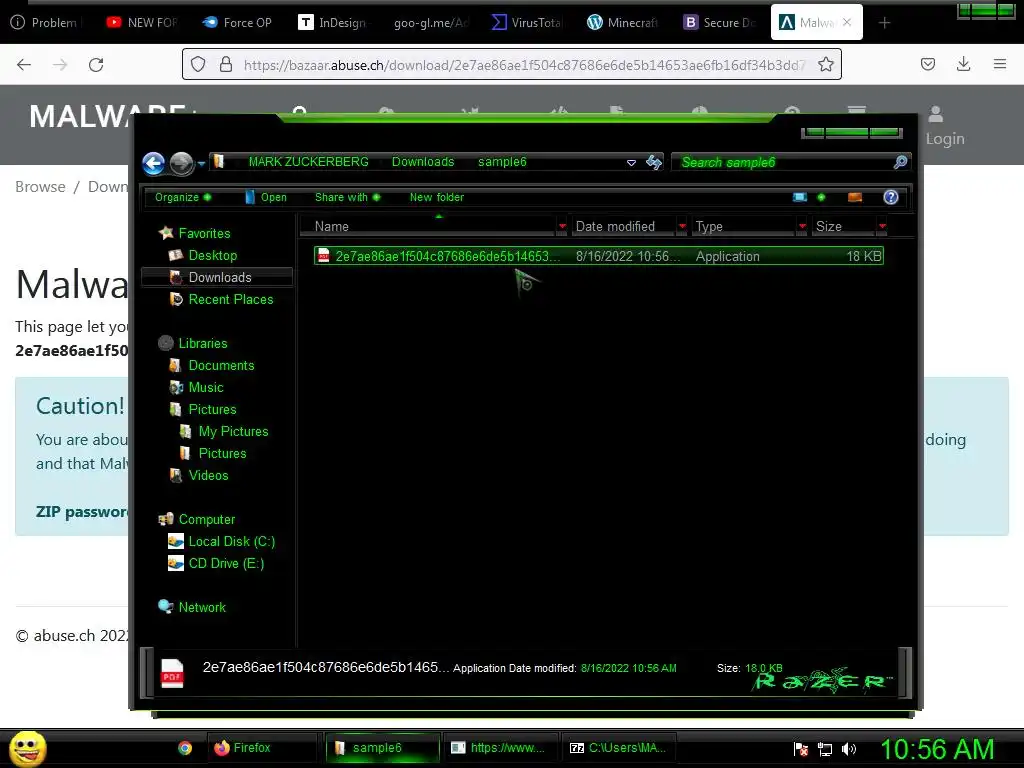Image resolution: width=1024 pixels, height=768 pixels.
Task: Click Login on the MalwareBazaar page
Action: (x=944, y=126)
